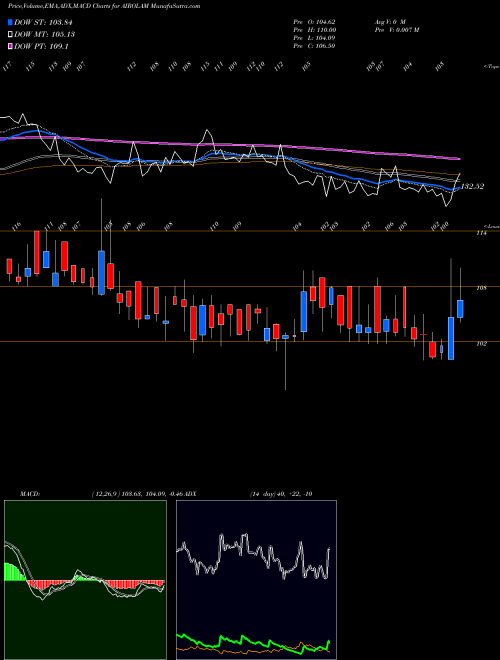Open the ADX indicator panel
Viewport: 500px width, 660px height.
point(256,580)
